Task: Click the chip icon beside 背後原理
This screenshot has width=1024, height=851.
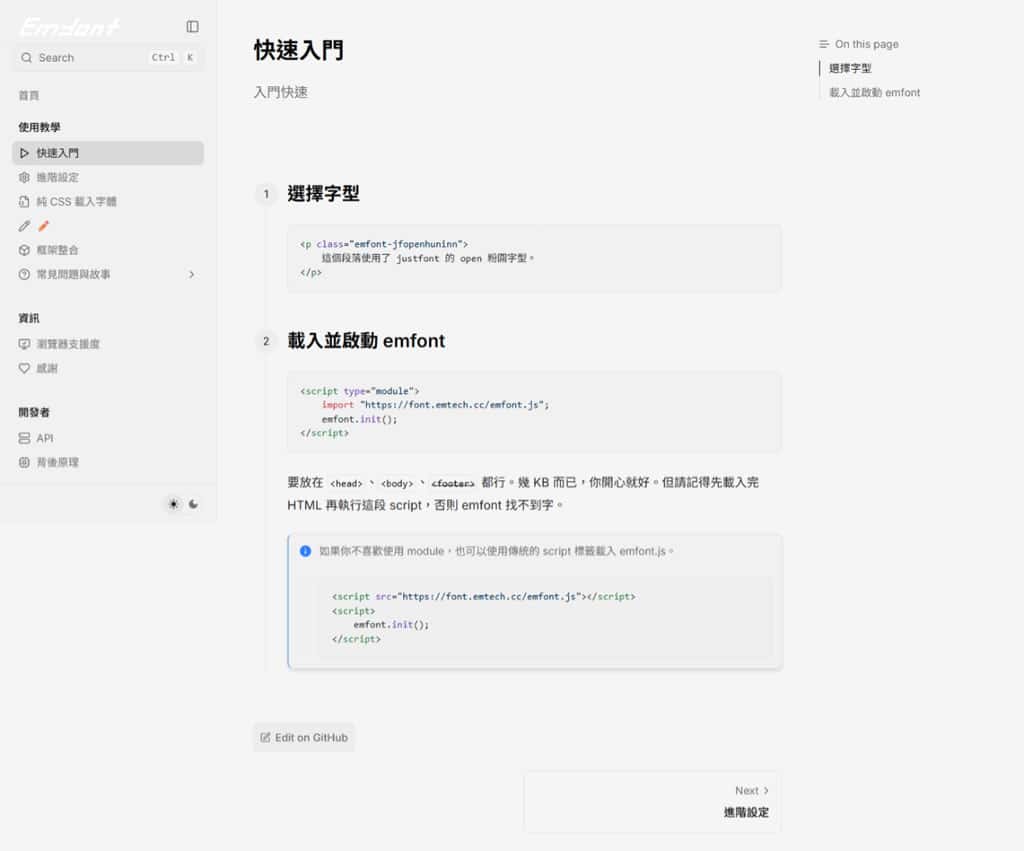Action: tap(24, 462)
